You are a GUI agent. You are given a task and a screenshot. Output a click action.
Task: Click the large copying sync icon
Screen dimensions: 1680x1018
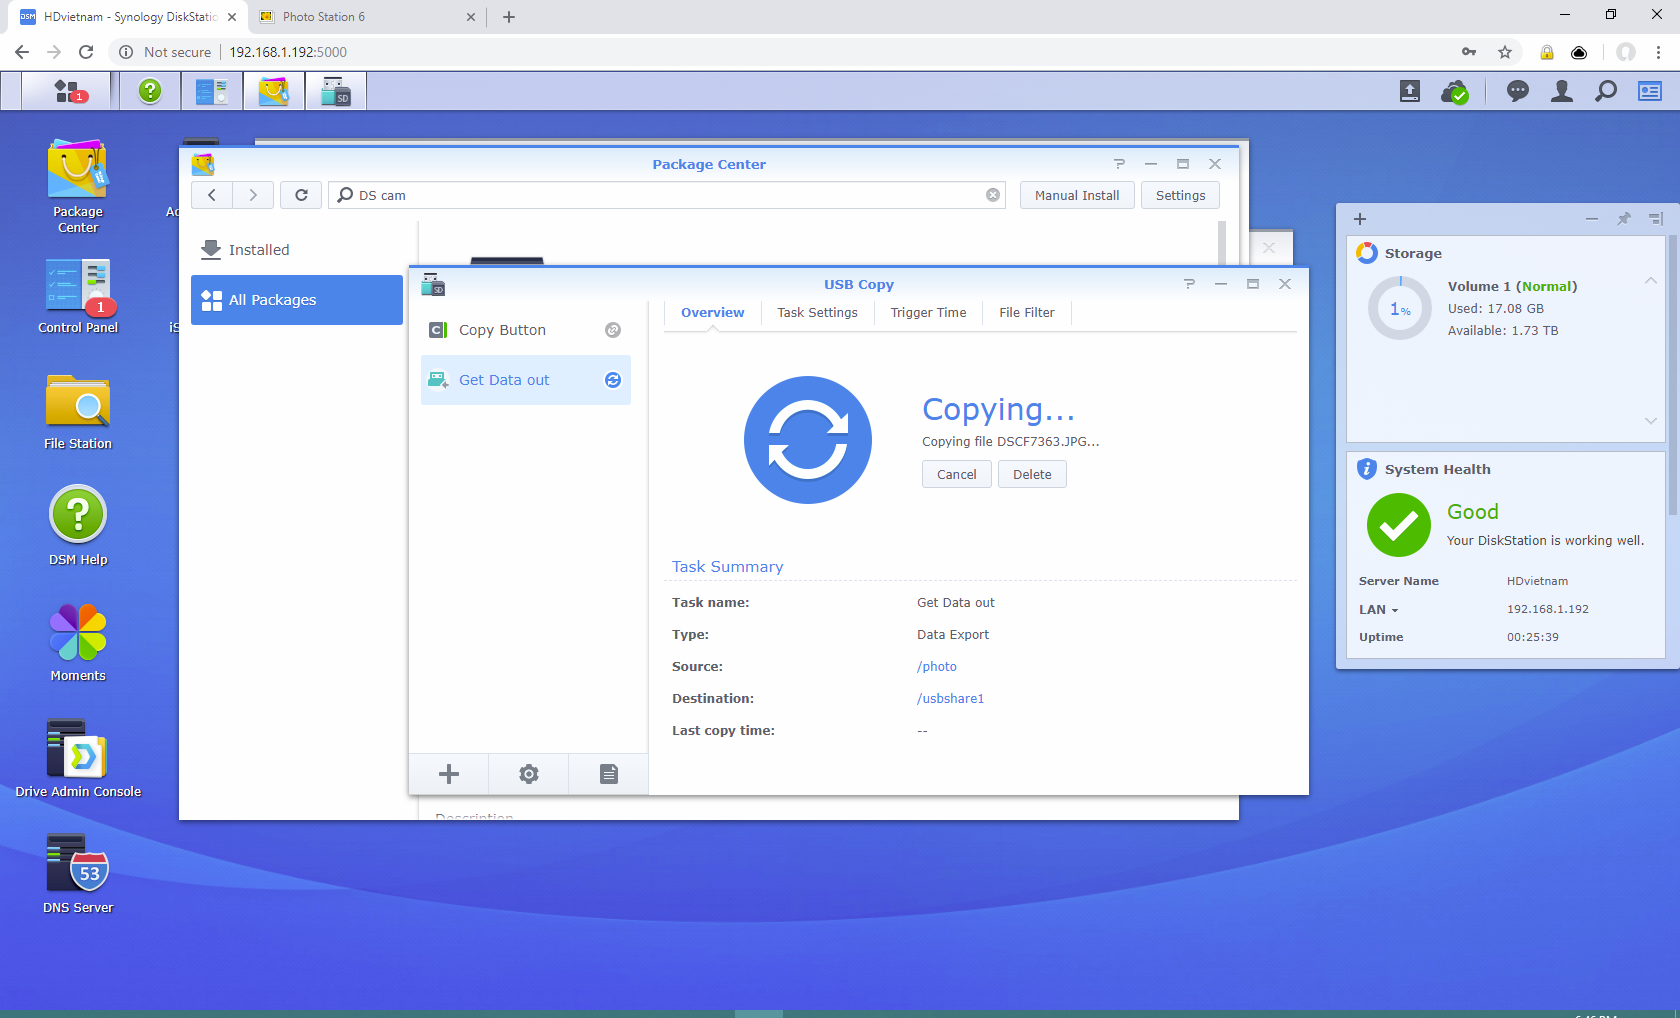(x=808, y=440)
